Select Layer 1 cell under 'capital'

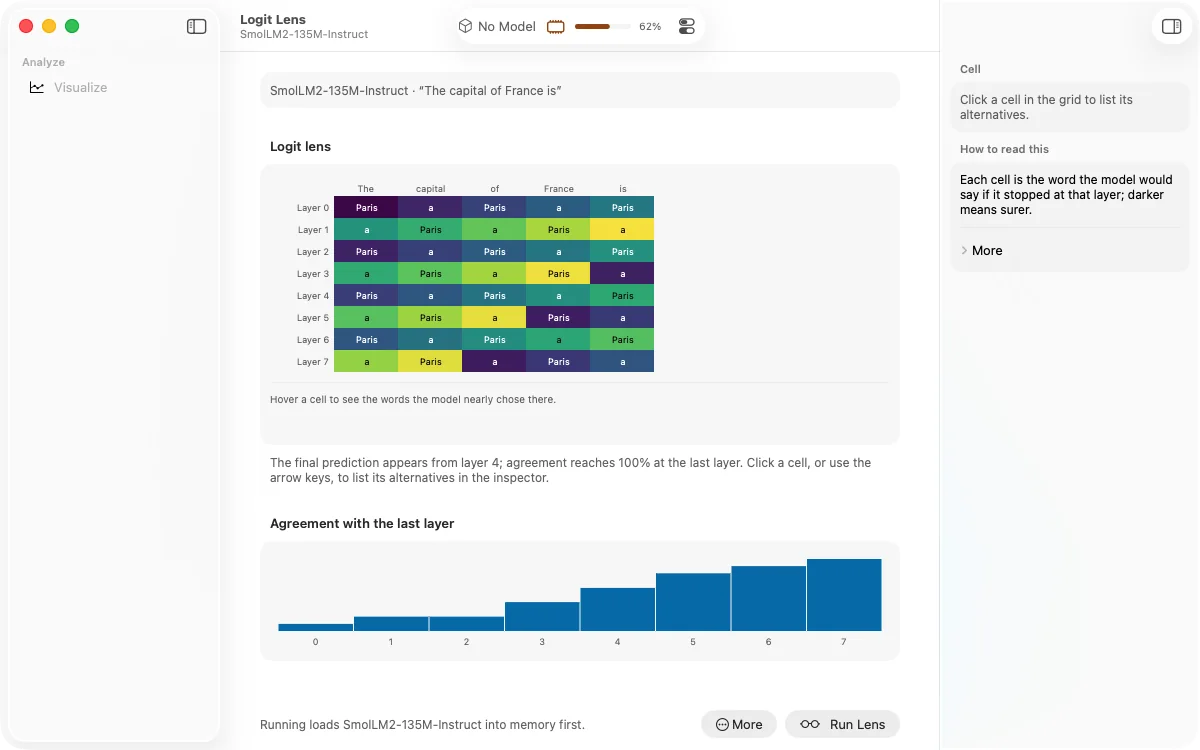tap(430, 230)
